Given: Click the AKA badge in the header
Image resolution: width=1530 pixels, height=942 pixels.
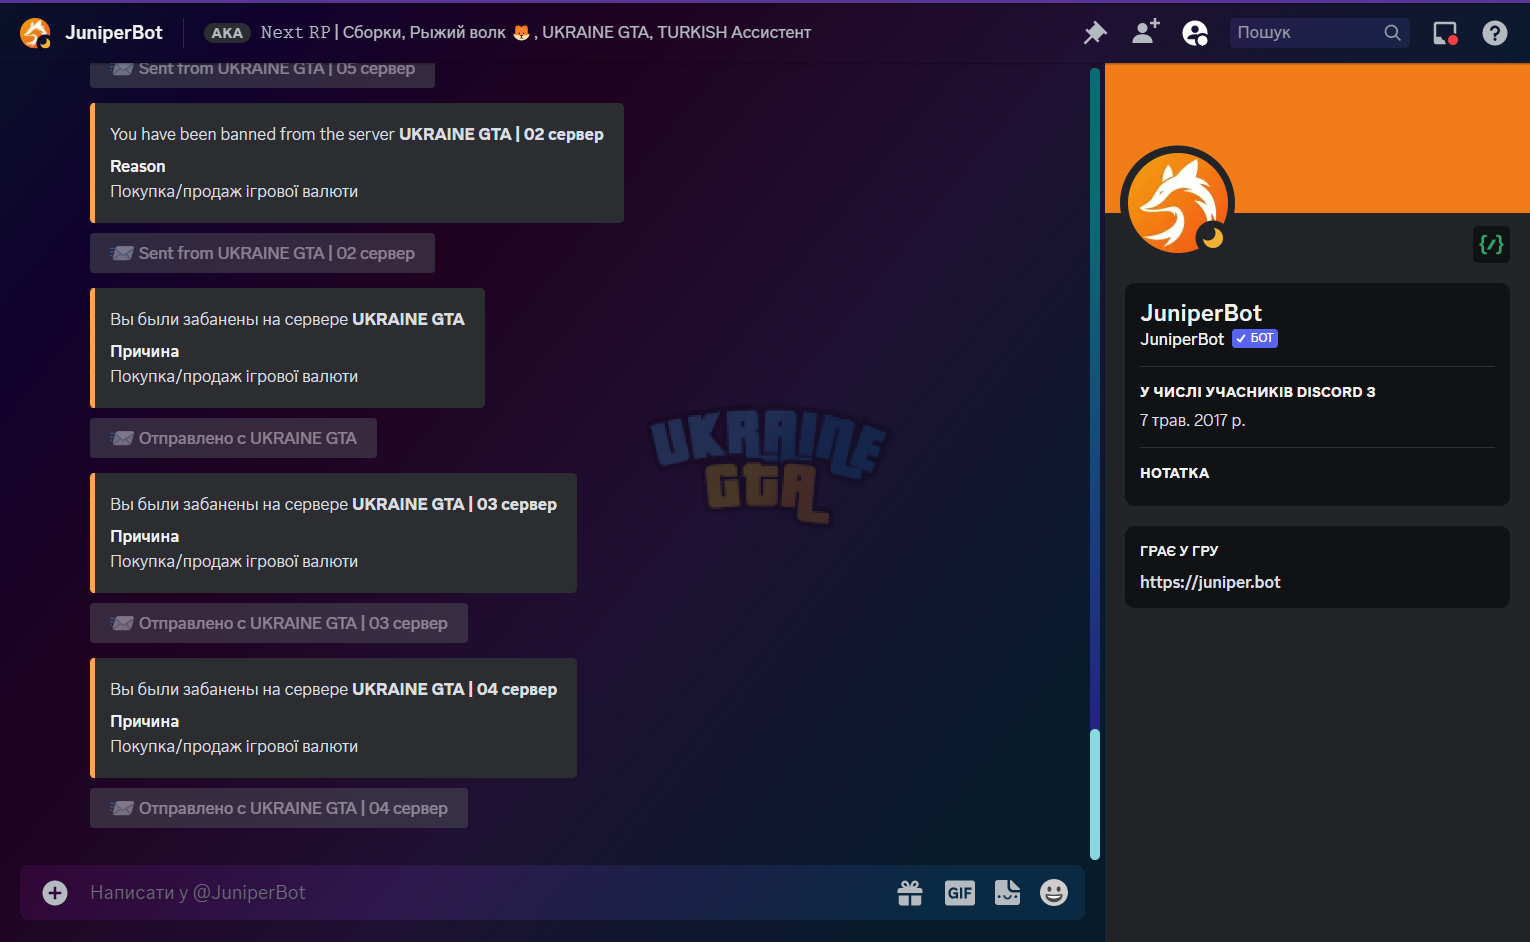Looking at the screenshot, I should 227,33.
